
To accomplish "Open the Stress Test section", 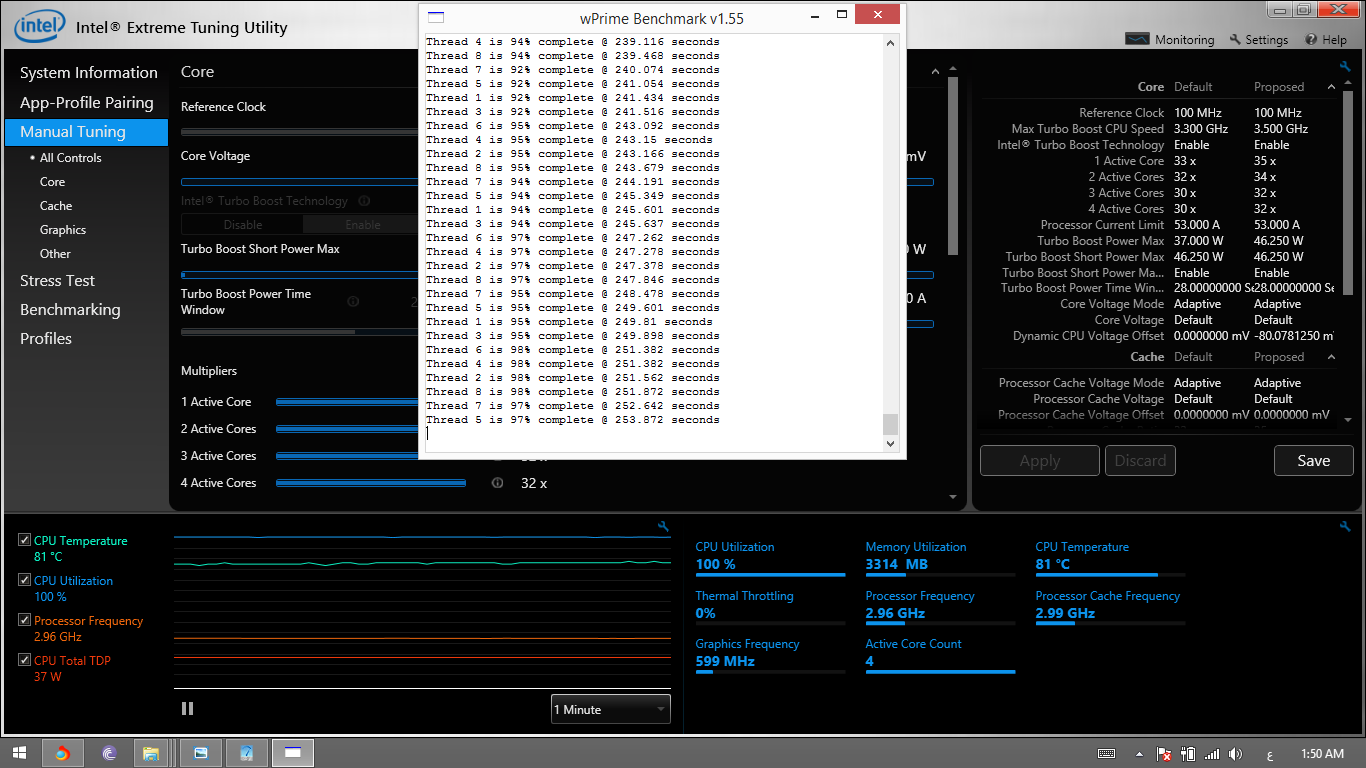I will [58, 281].
